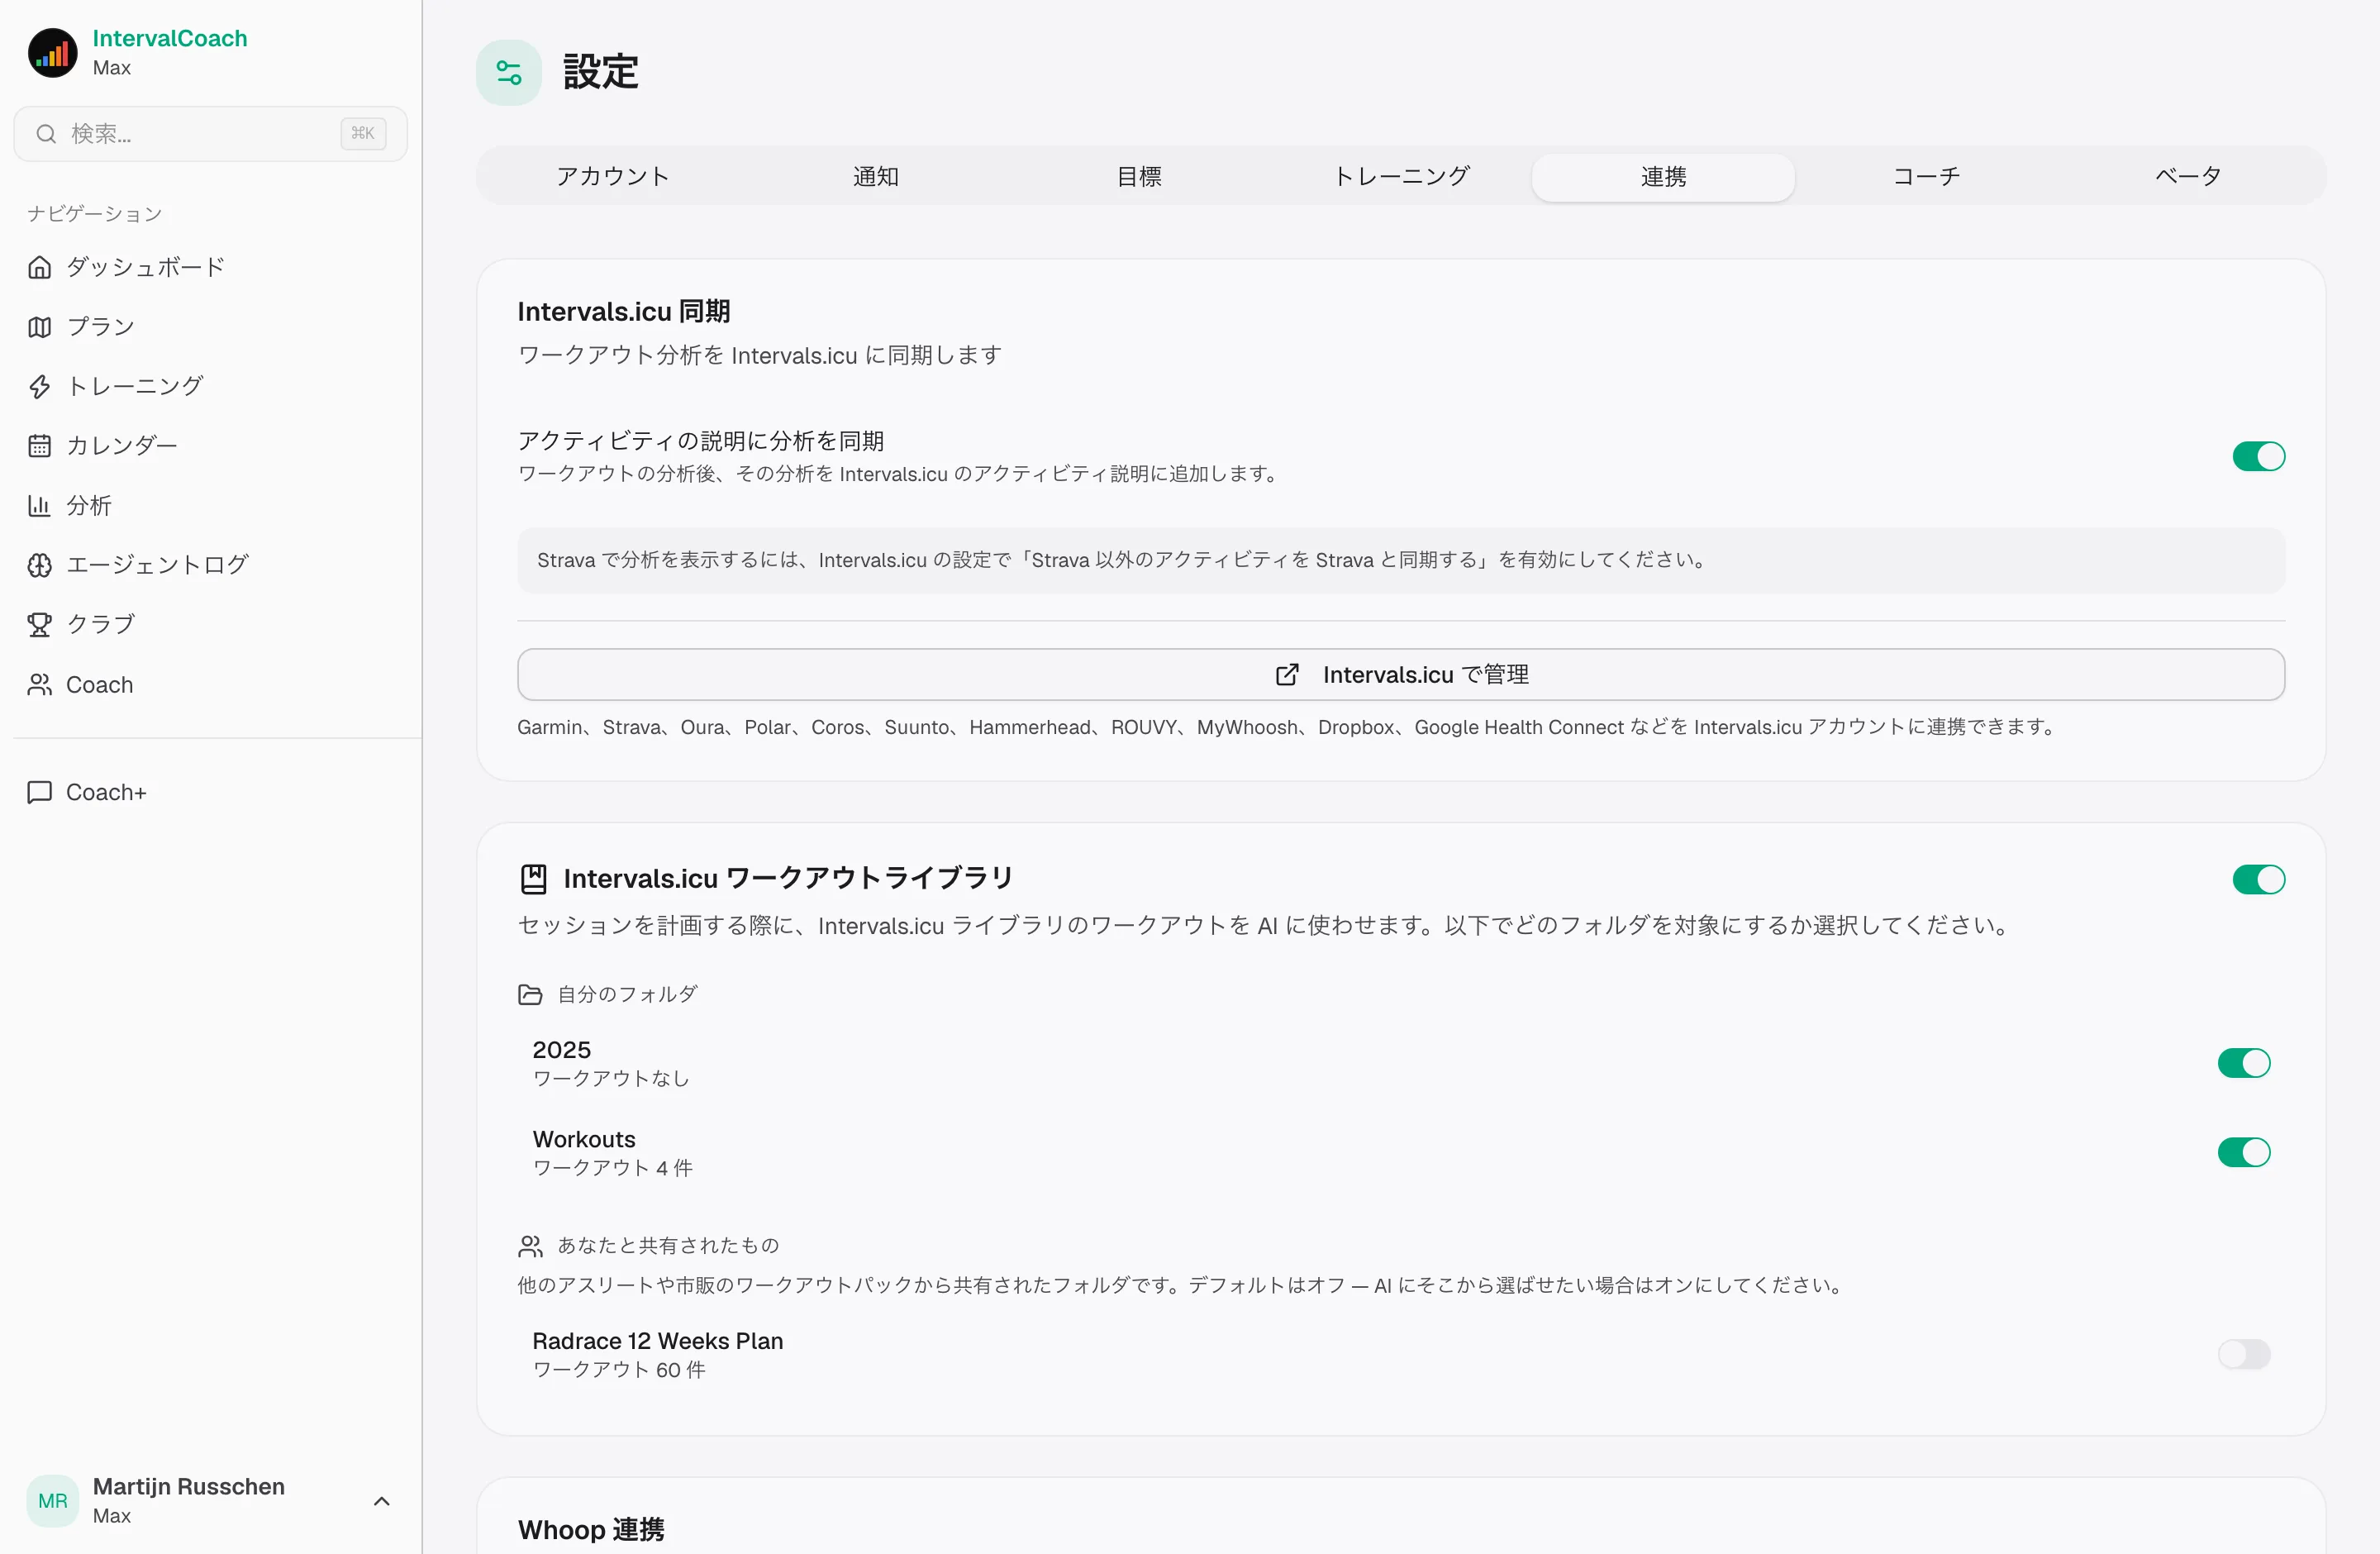Focus the 検索 search field
2380x1554 pixels.
pyautogui.click(x=211, y=134)
